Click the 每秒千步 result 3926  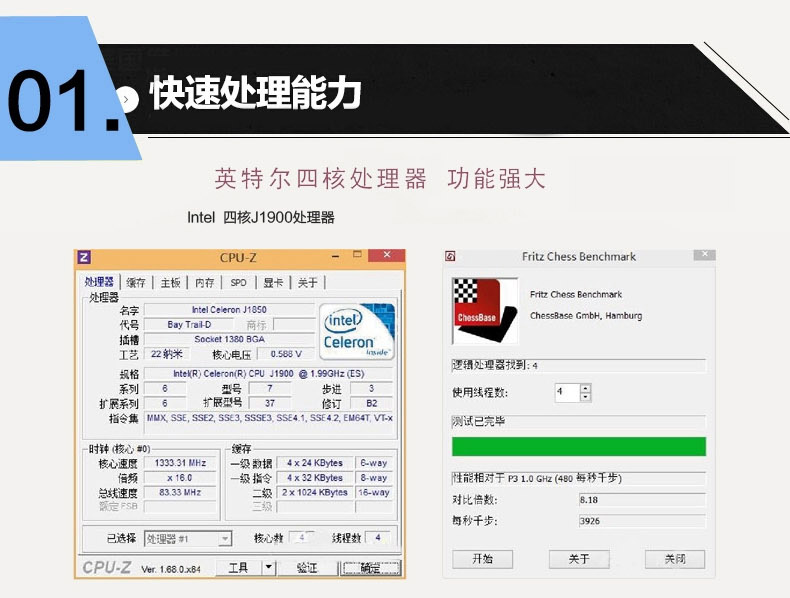(x=642, y=521)
